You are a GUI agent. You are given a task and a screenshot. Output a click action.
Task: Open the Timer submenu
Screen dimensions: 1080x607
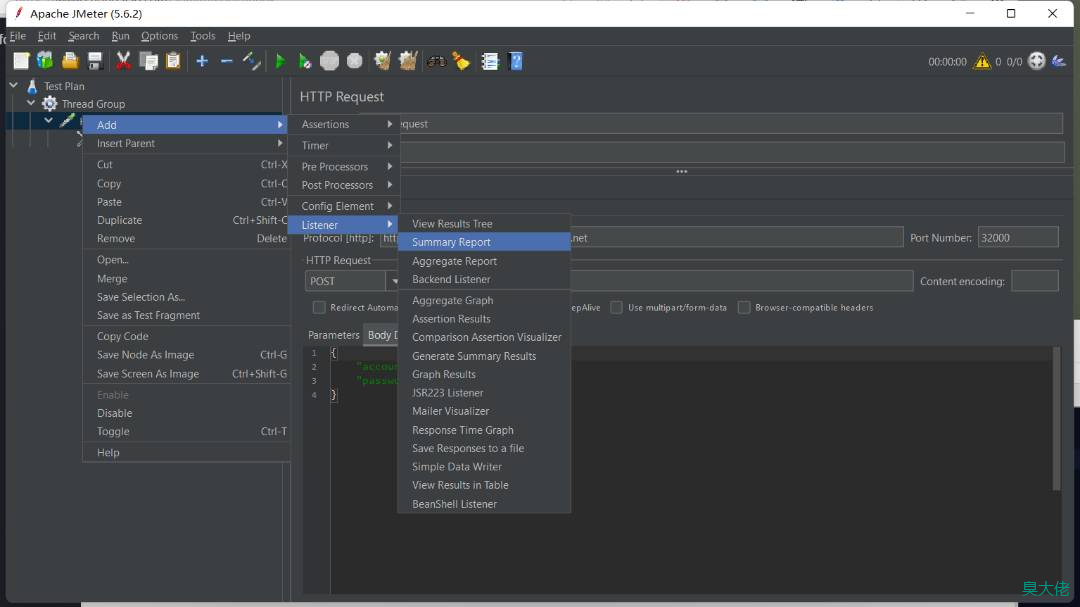(344, 145)
